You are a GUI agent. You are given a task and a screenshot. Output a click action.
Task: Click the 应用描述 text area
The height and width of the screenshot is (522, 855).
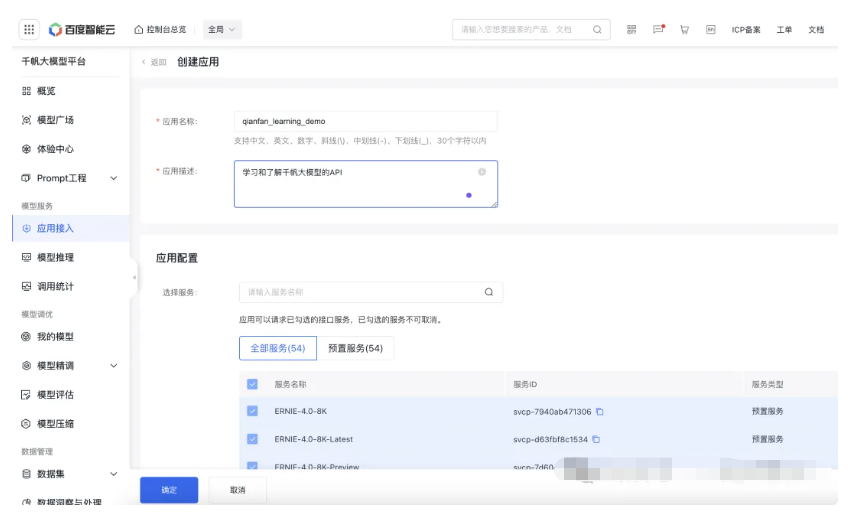point(365,184)
